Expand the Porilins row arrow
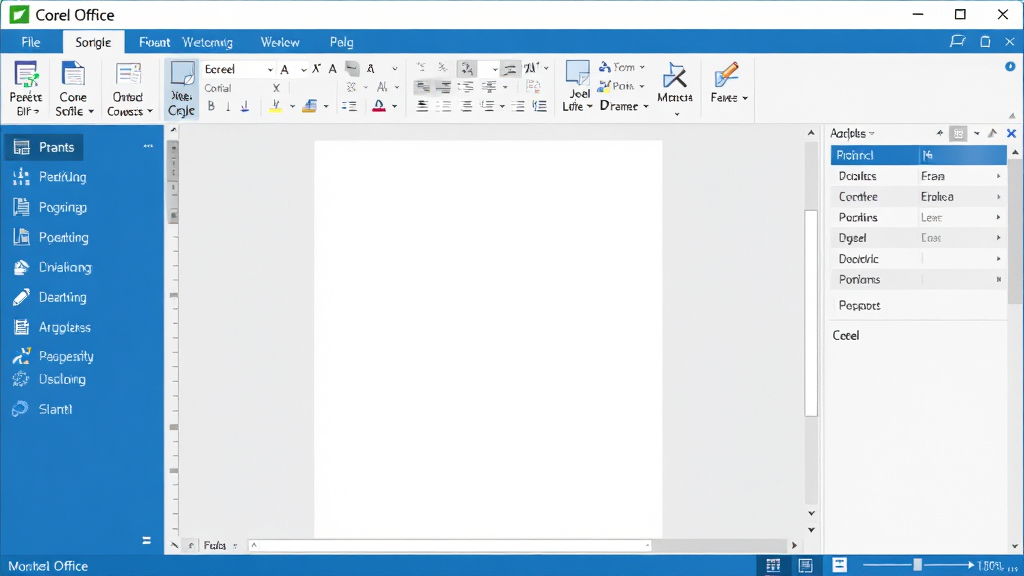 tap(999, 217)
